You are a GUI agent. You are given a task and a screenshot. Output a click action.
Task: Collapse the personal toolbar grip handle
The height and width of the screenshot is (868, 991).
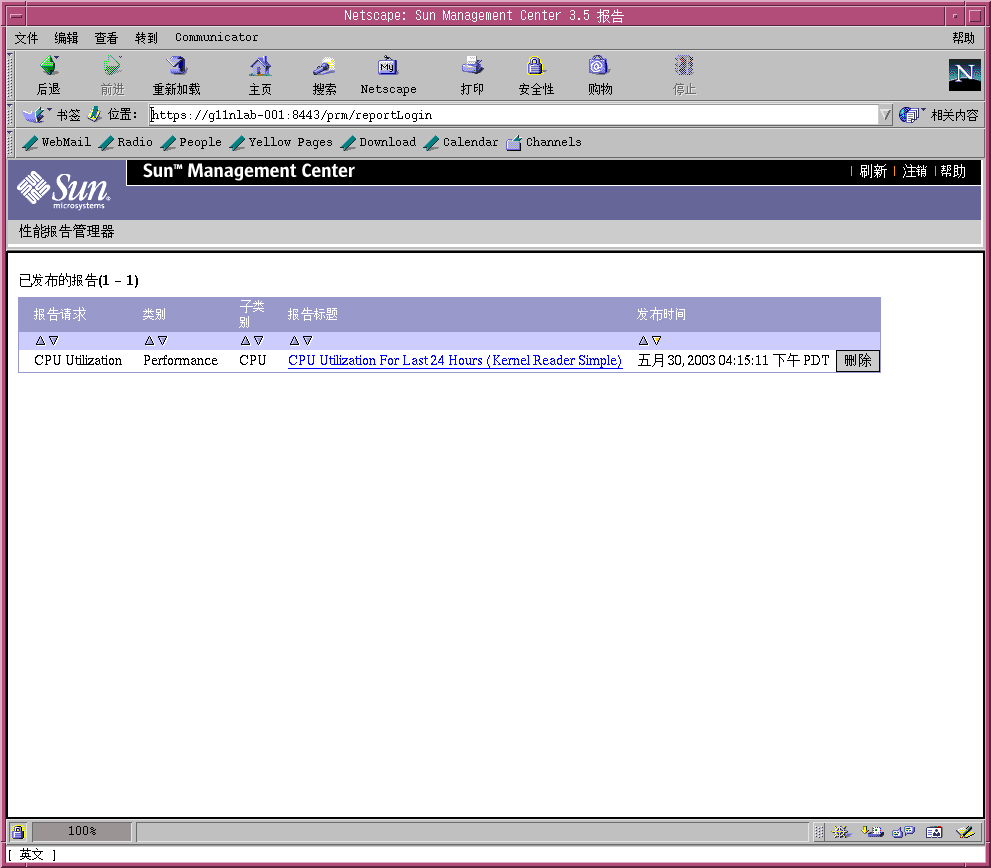pyautogui.click(x=10, y=143)
